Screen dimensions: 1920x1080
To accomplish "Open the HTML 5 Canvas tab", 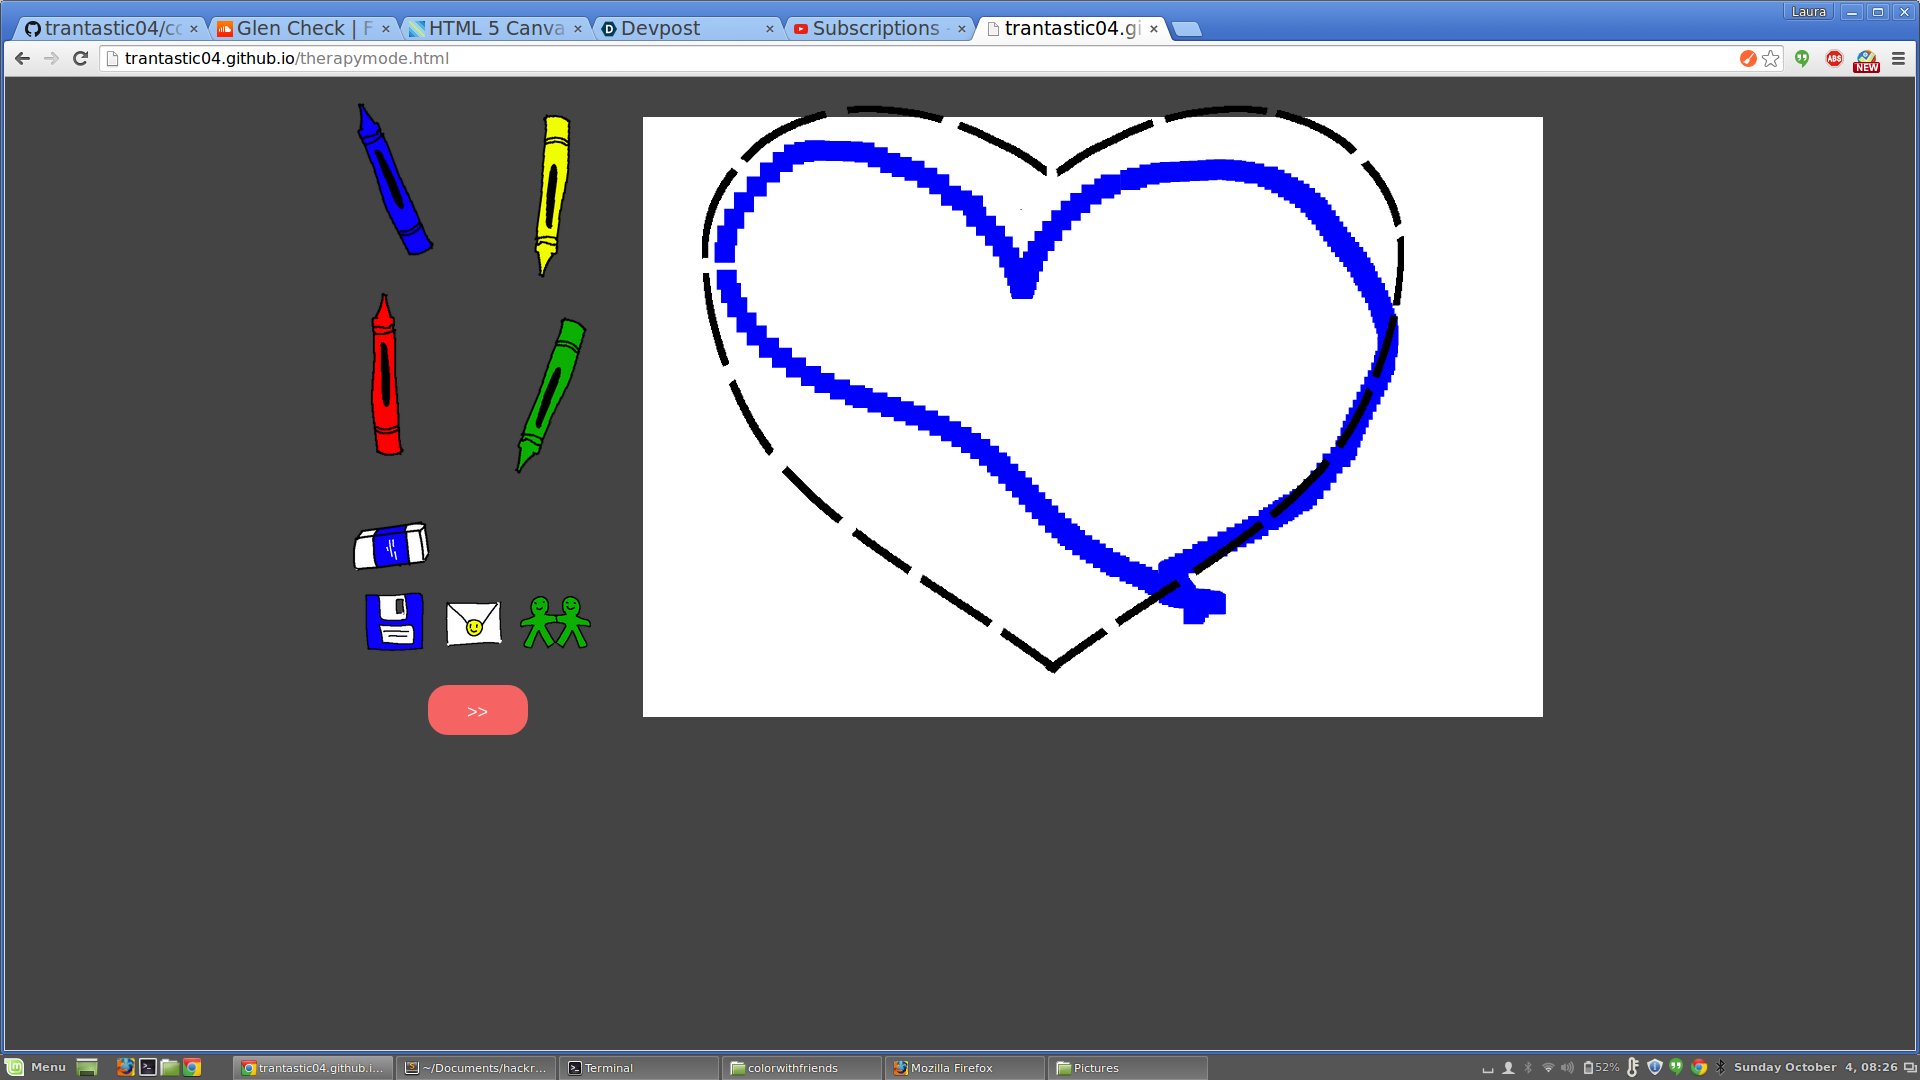I will tap(495, 29).
